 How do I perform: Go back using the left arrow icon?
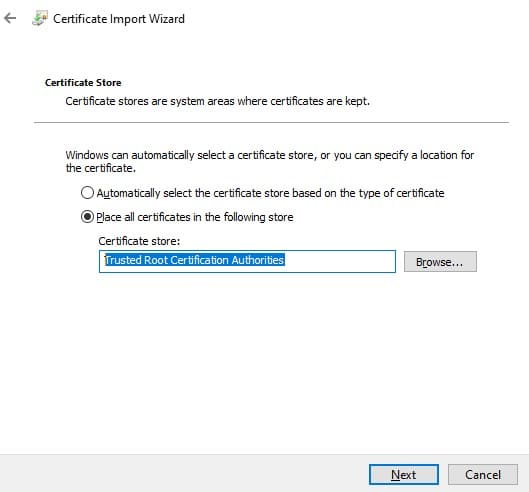point(10,18)
